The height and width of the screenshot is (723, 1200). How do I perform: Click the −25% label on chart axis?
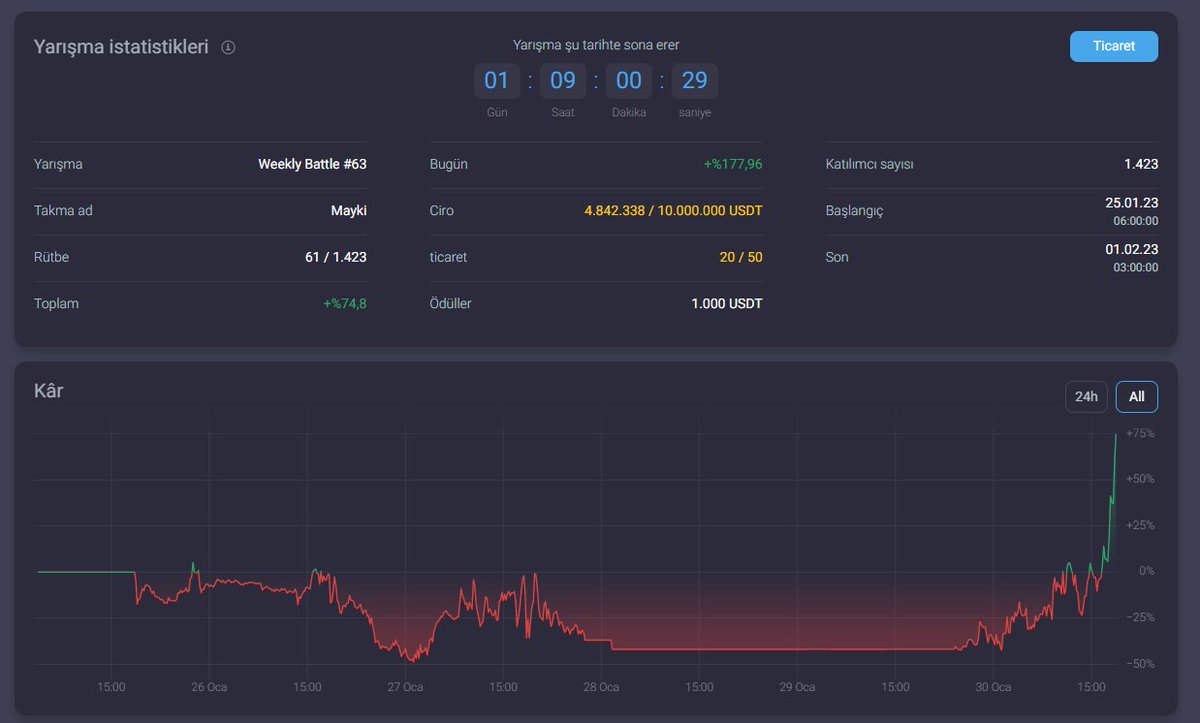pos(1140,618)
